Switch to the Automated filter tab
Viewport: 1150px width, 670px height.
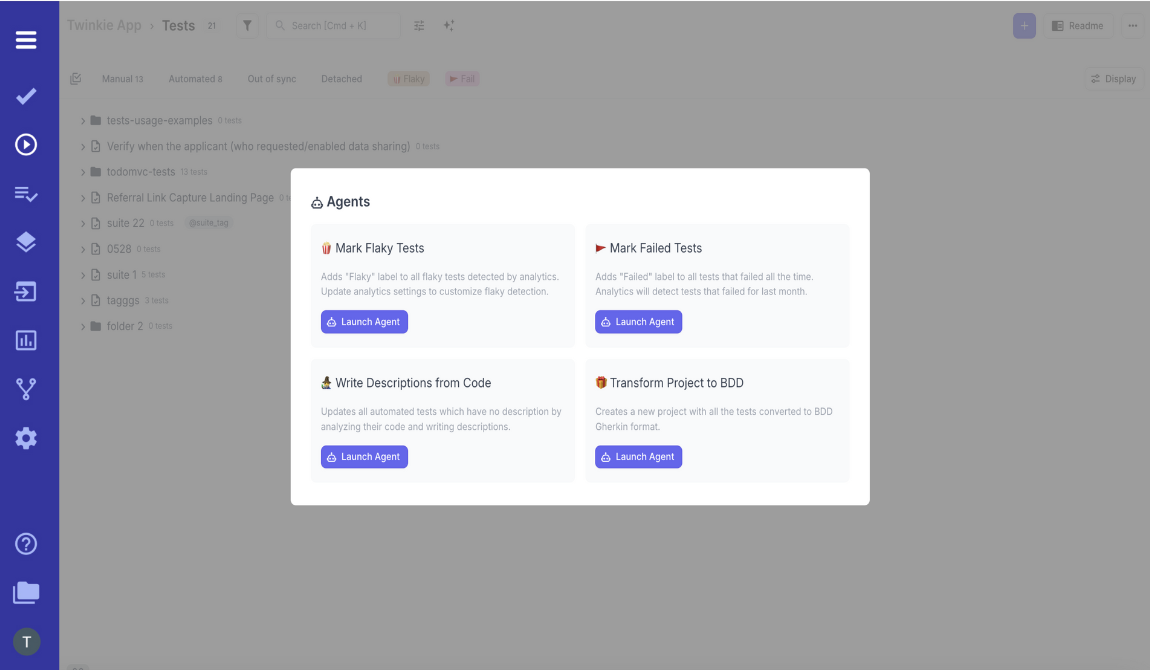click(x=195, y=78)
